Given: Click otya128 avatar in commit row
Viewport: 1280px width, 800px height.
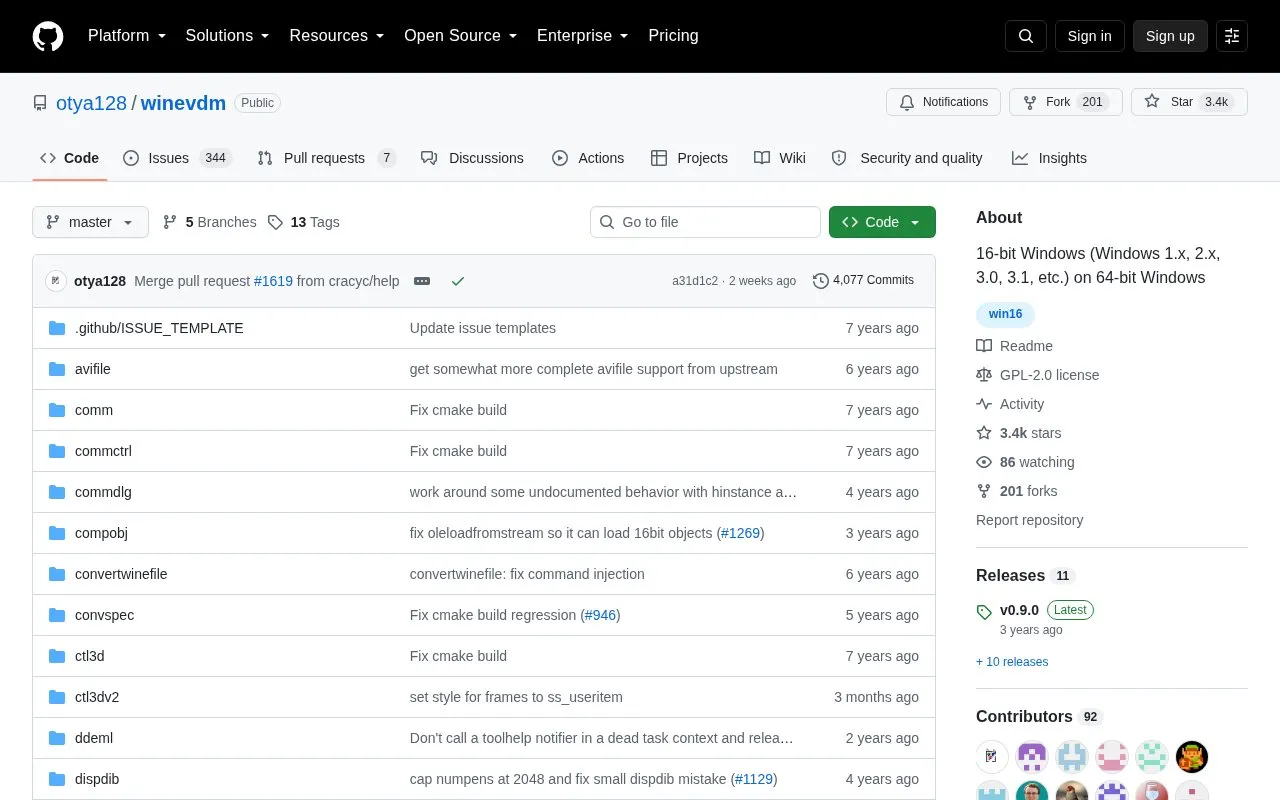Looking at the screenshot, I should pos(56,281).
